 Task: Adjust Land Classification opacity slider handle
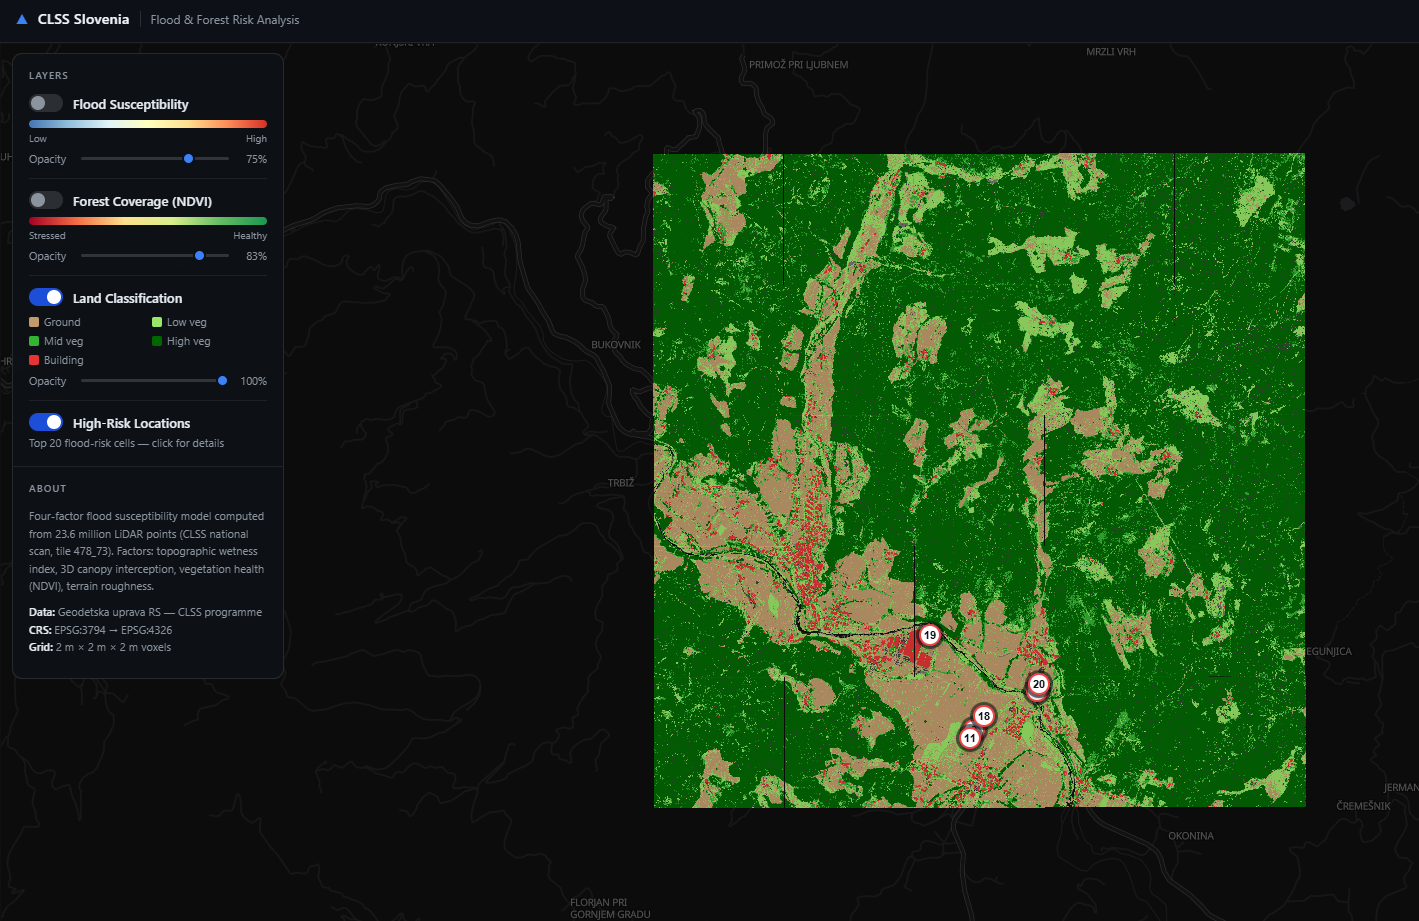pyautogui.click(x=222, y=380)
